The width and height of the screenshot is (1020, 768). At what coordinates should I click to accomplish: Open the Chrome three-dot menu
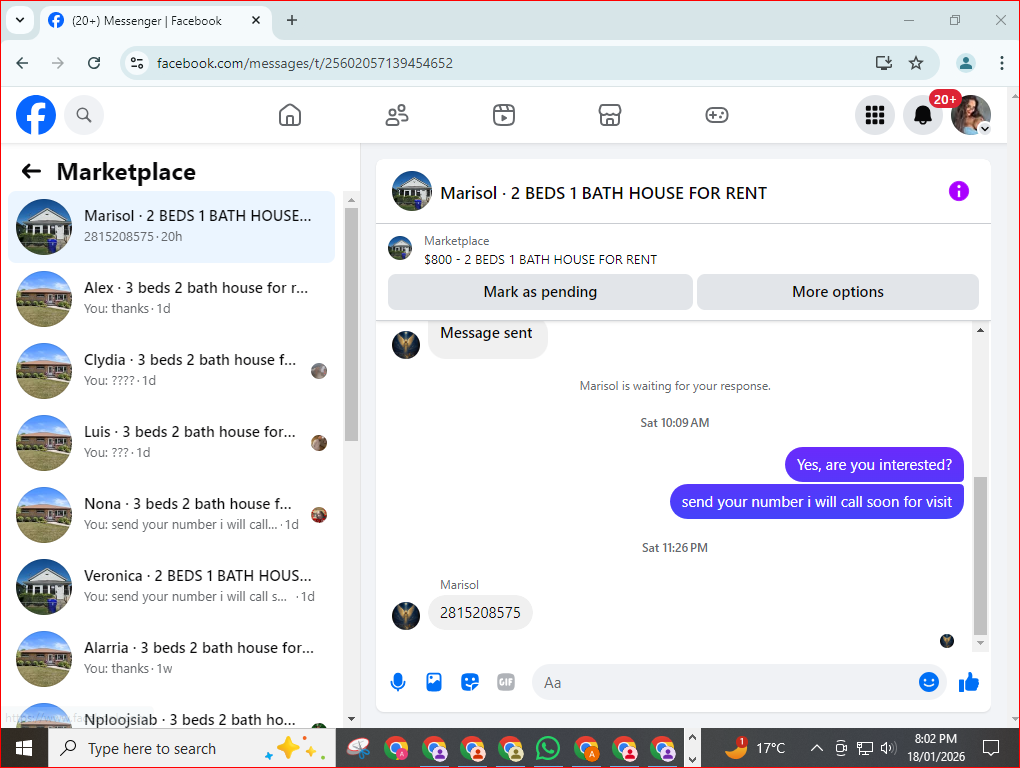point(1001,63)
